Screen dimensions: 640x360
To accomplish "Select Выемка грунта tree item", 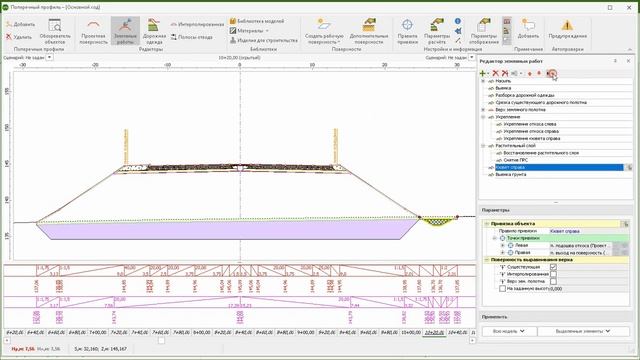I will click(x=510, y=174).
